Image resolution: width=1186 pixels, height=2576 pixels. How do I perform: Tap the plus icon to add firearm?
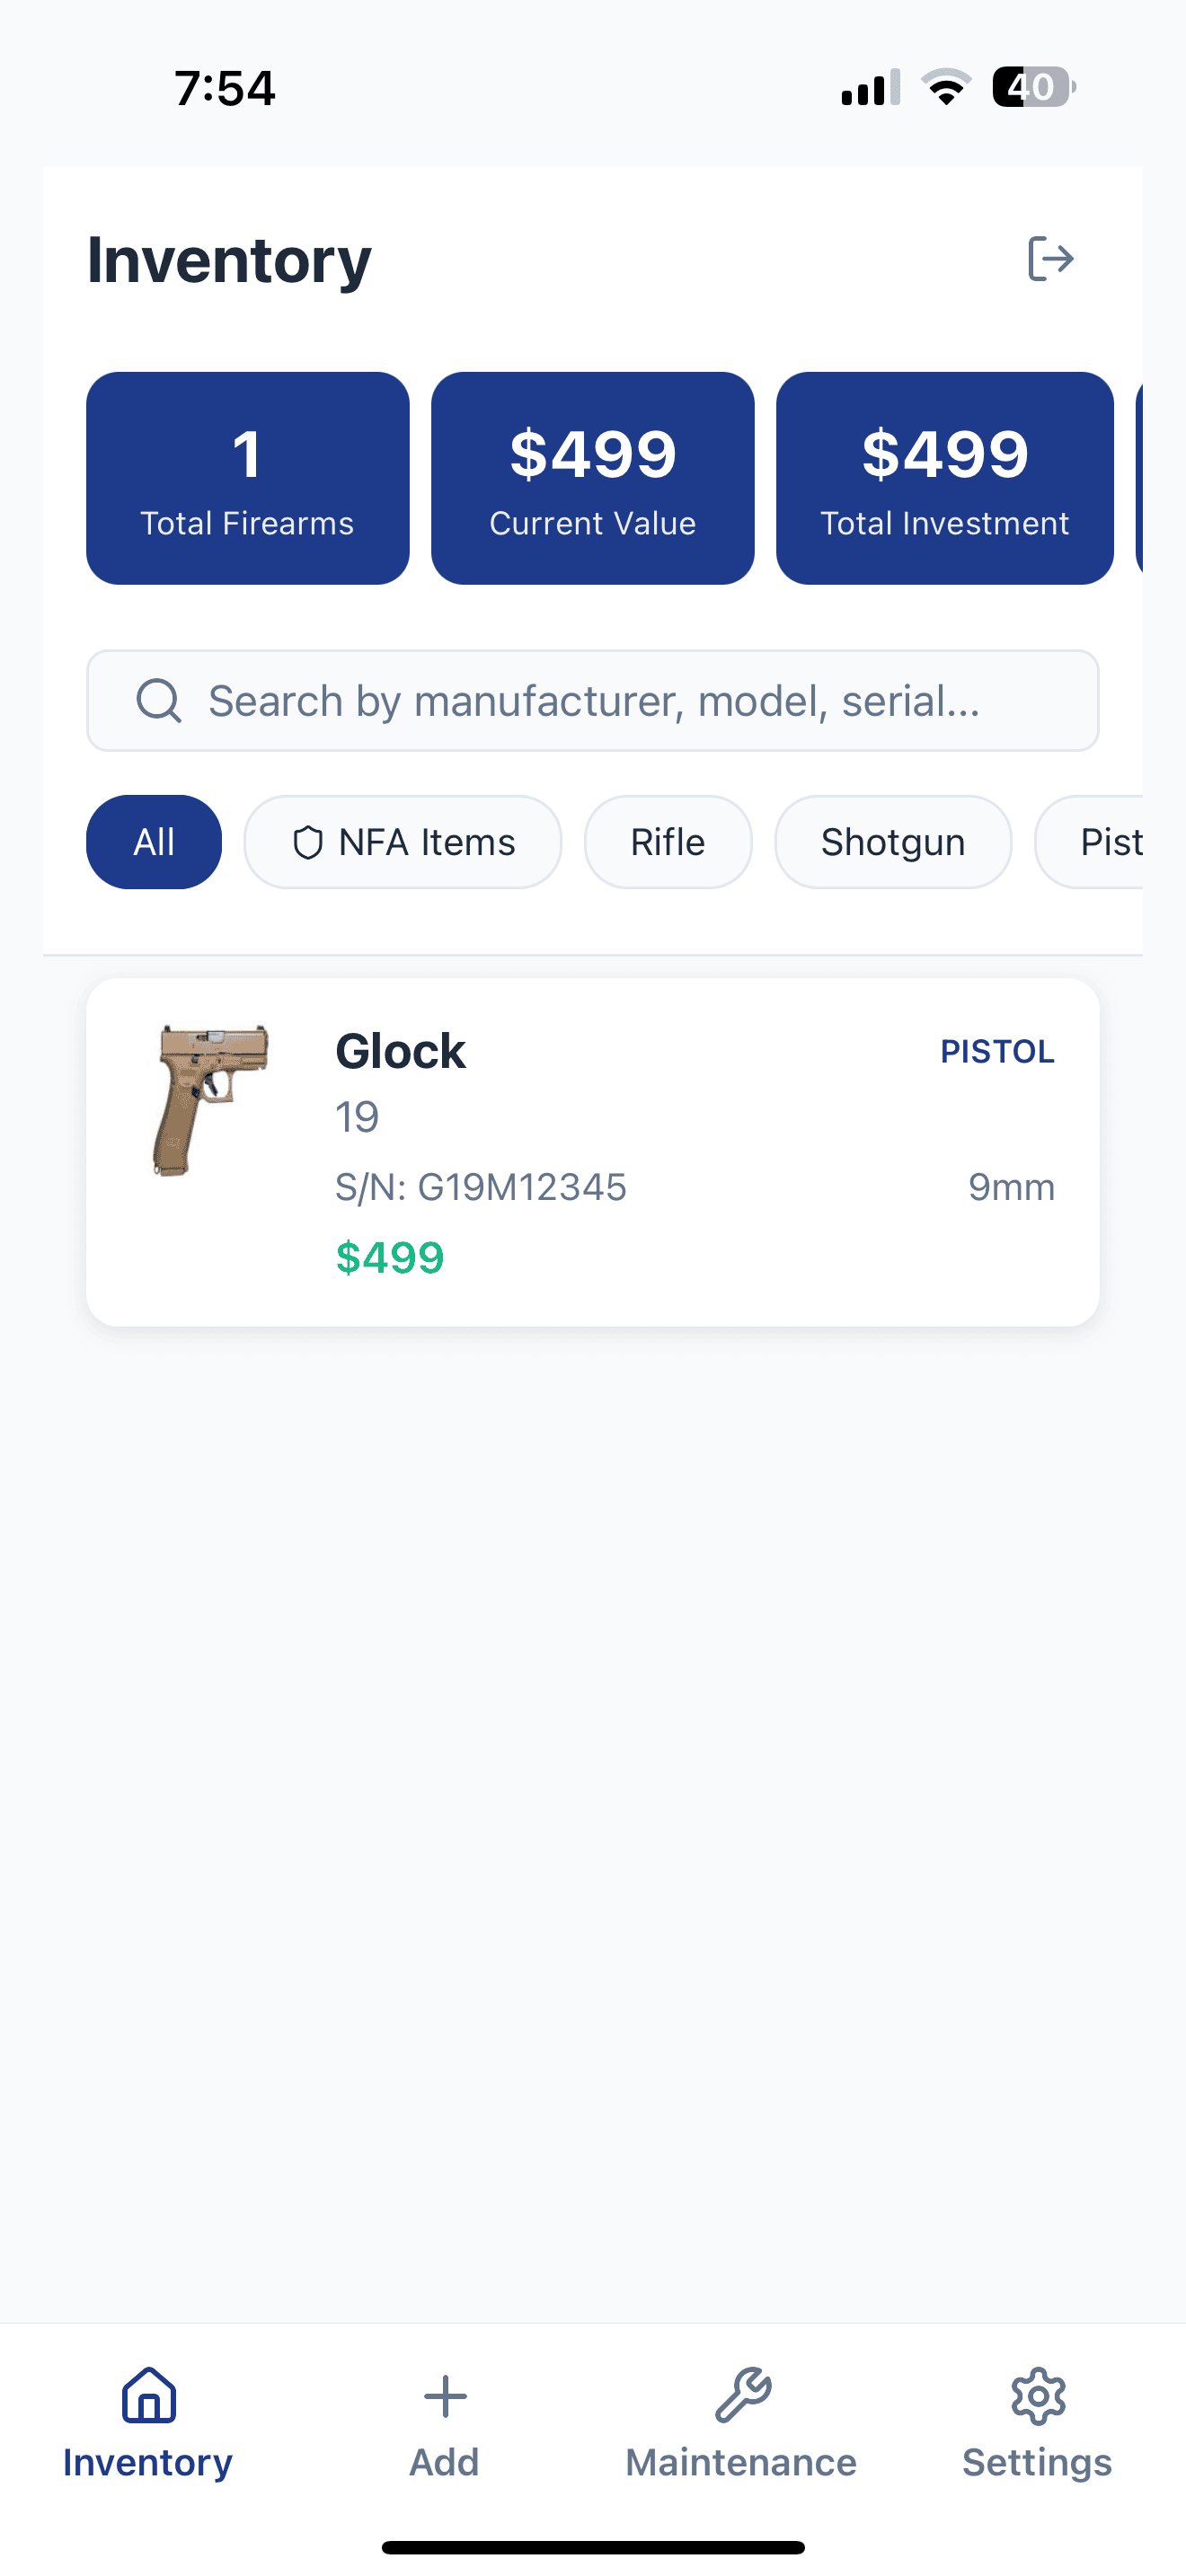[445, 2396]
